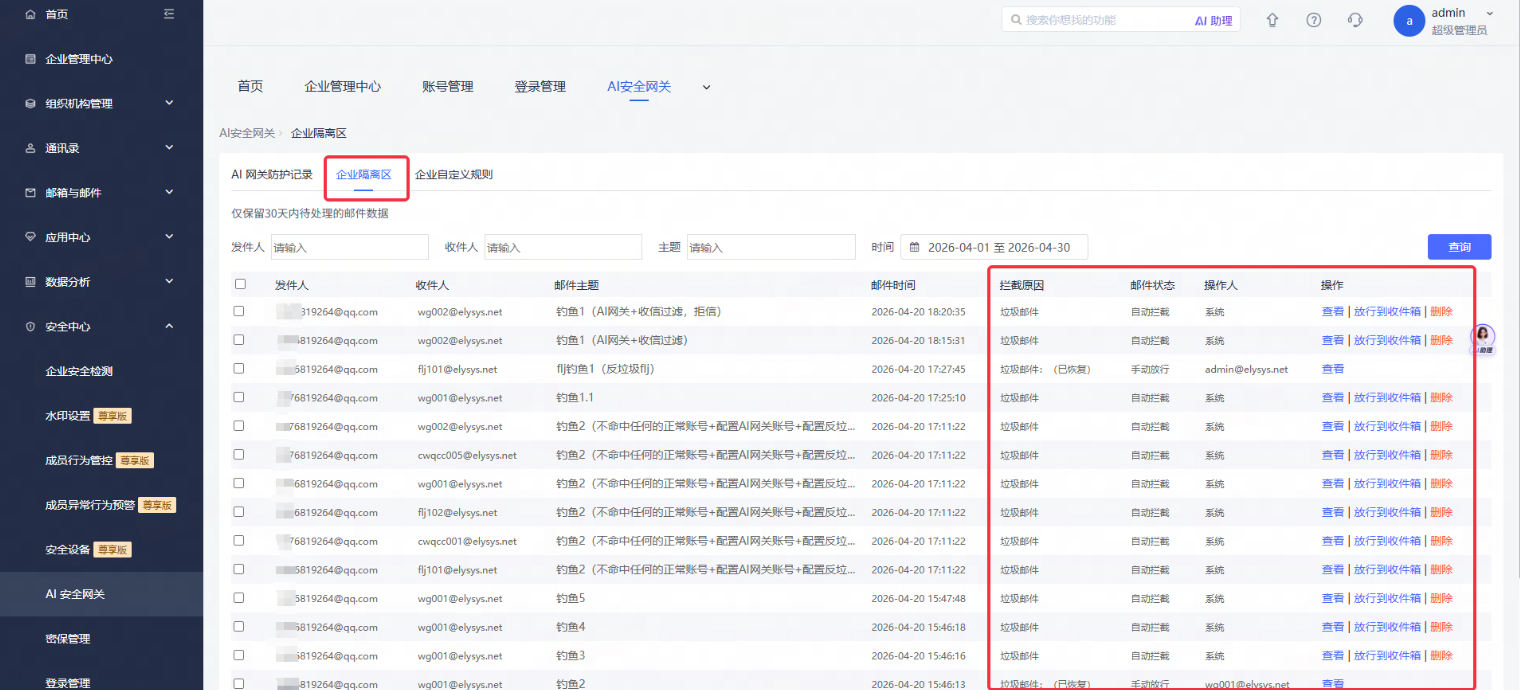Check the row with subject 钓鱼5
1520x690 pixels.
[239, 598]
